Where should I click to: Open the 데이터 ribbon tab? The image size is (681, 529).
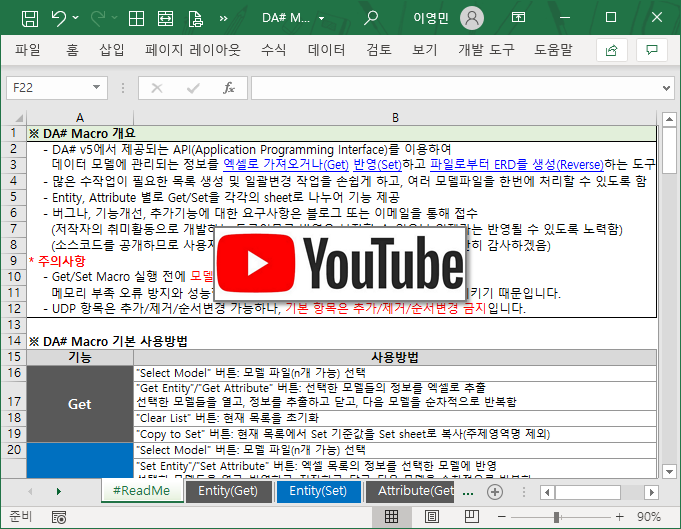(x=327, y=50)
